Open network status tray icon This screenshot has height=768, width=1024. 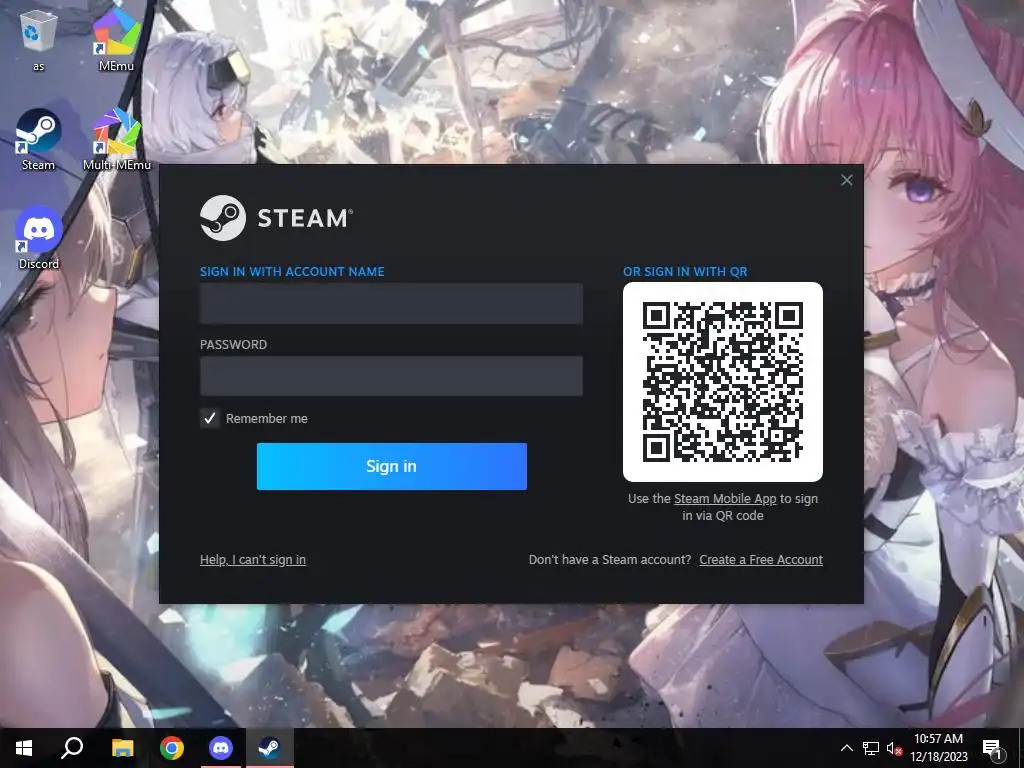click(871, 748)
